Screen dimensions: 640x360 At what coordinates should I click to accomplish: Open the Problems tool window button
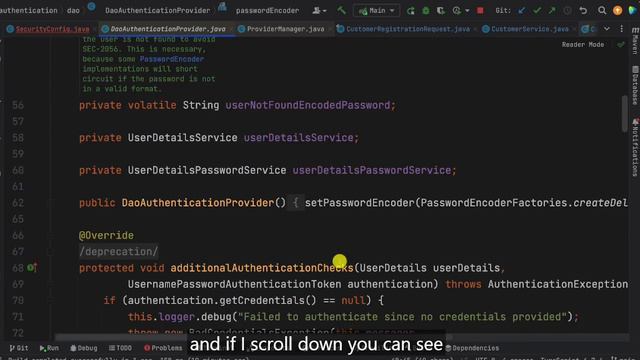coord(163,348)
